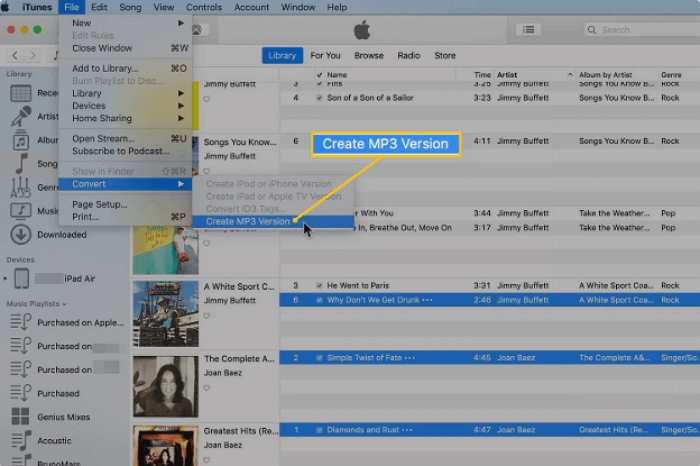The image size is (700, 466).
Task: Switch to the For You tab
Action: tap(325, 56)
